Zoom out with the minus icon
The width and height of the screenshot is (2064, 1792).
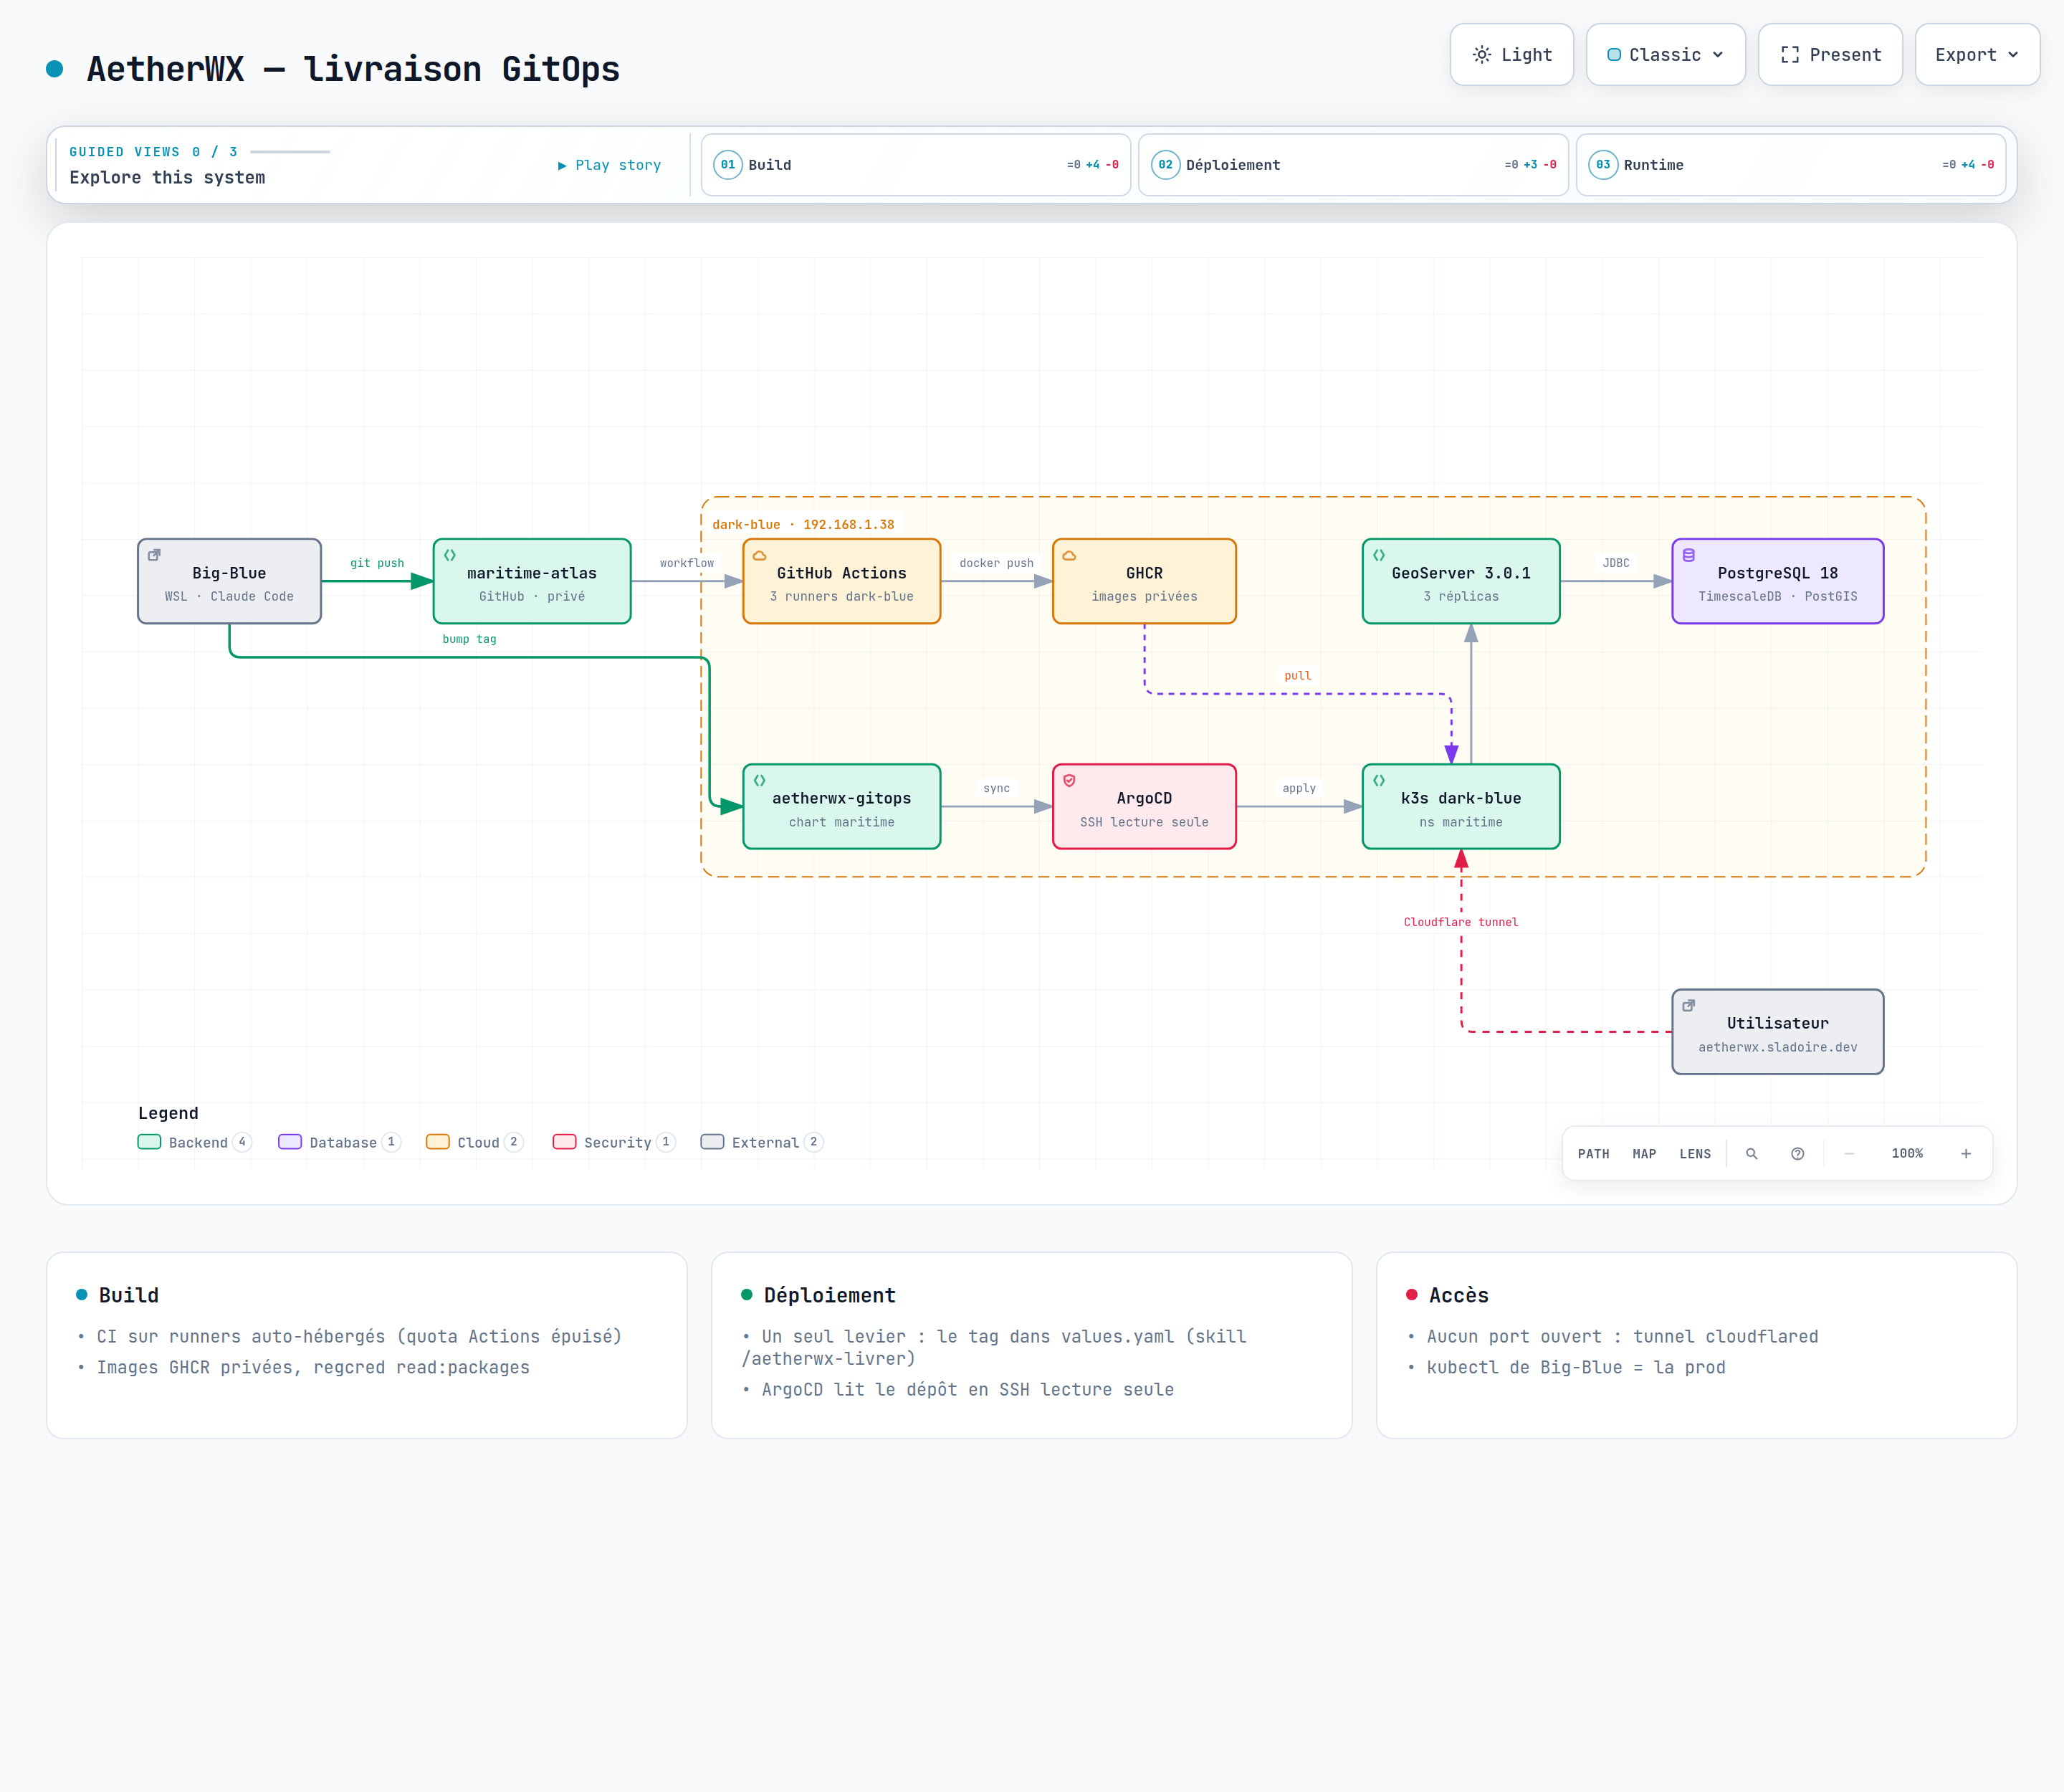coord(1849,1153)
